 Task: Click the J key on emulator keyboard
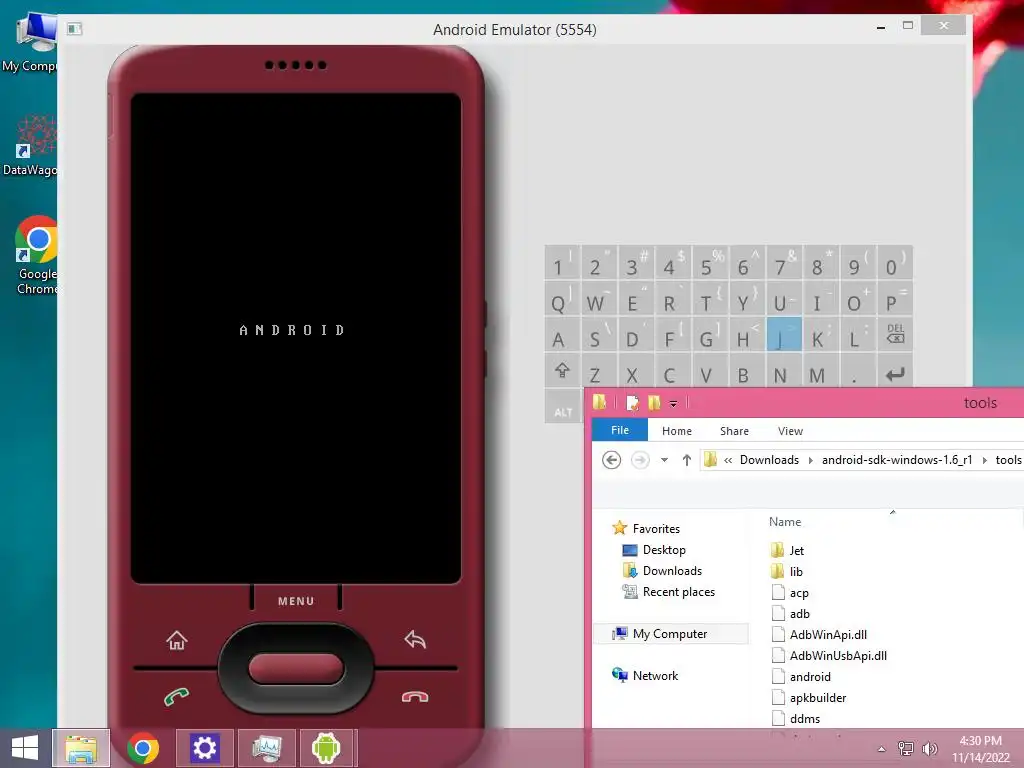pyautogui.click(x=784, y=334)
